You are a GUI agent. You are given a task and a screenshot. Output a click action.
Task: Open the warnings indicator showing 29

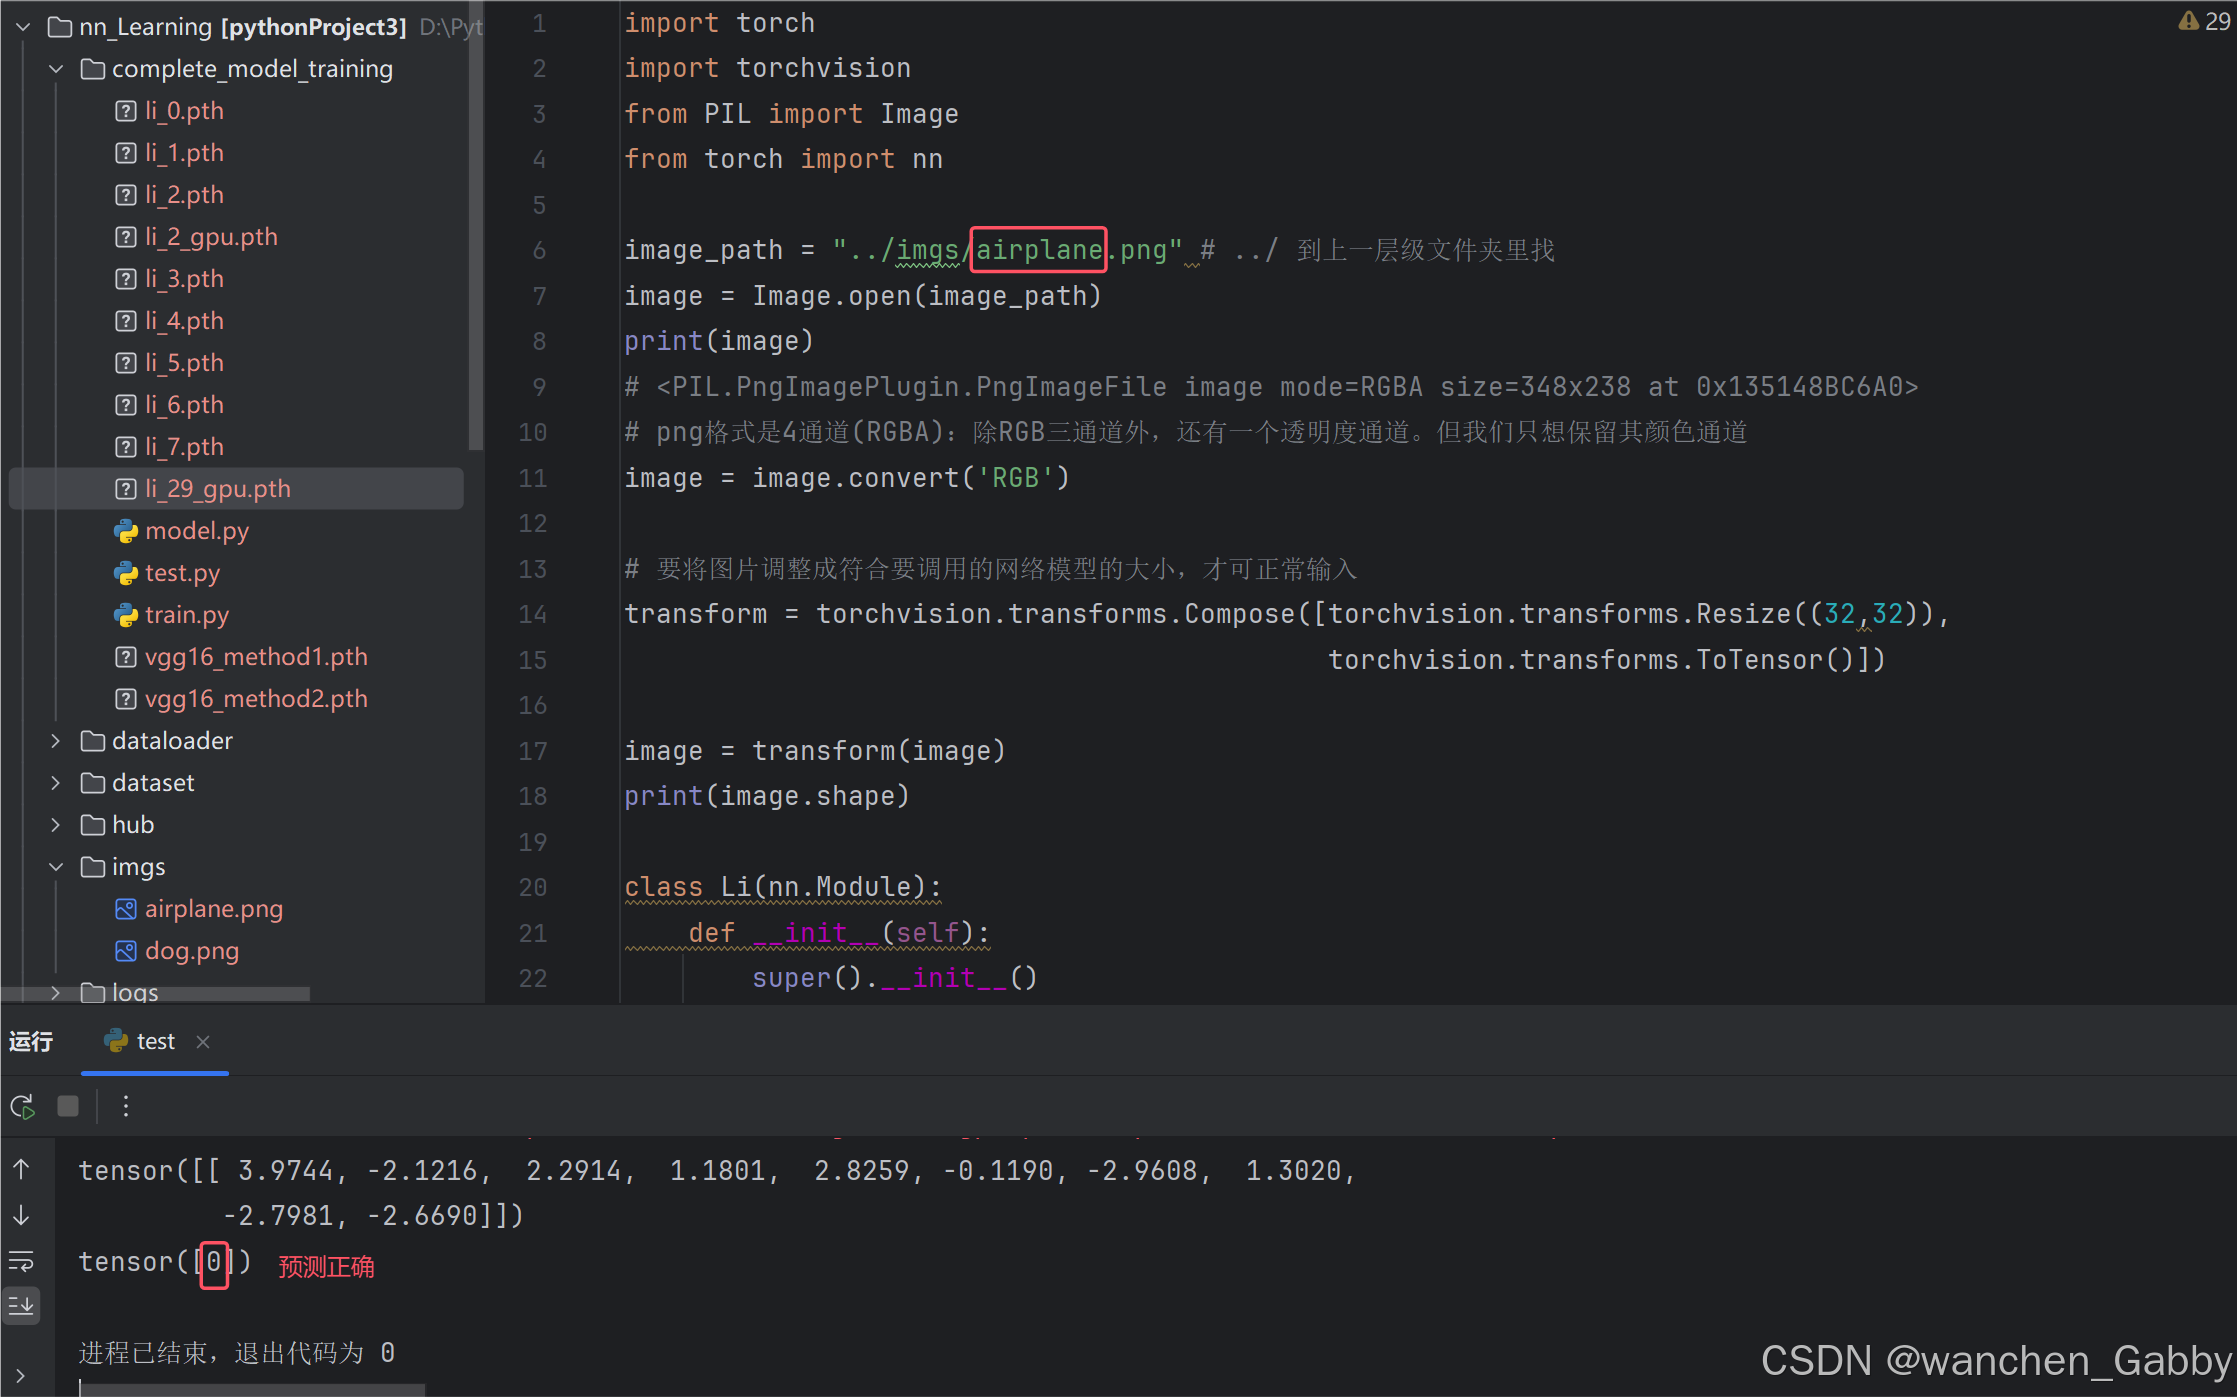pos(2205,21)
